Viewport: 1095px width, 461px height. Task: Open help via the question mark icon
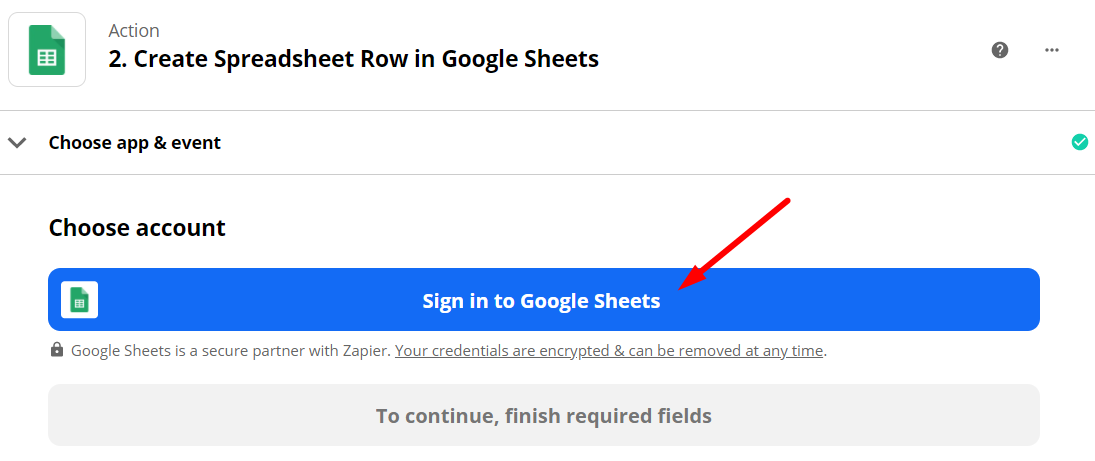pyautogui.click(x=999, y=50)
